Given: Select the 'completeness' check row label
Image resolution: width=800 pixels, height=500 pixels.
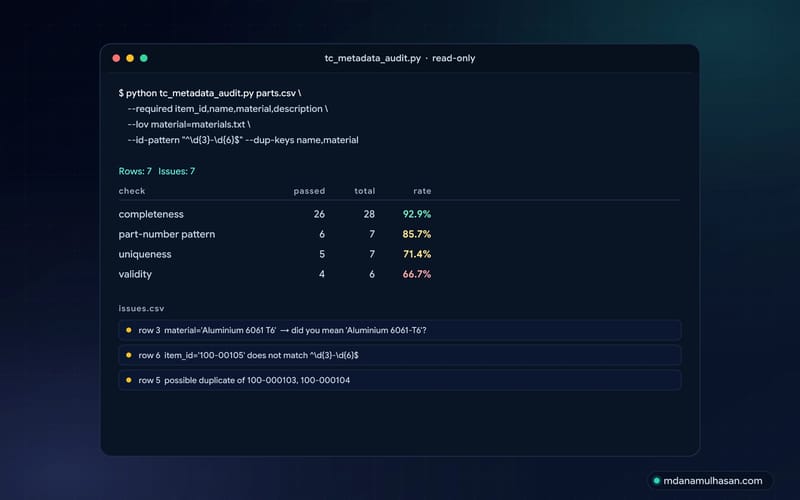Looking at the screenshot, I should 151,214.
